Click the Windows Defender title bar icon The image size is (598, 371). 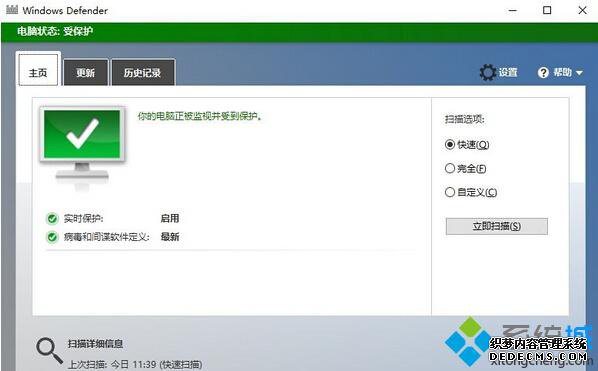tap(12, 10)
